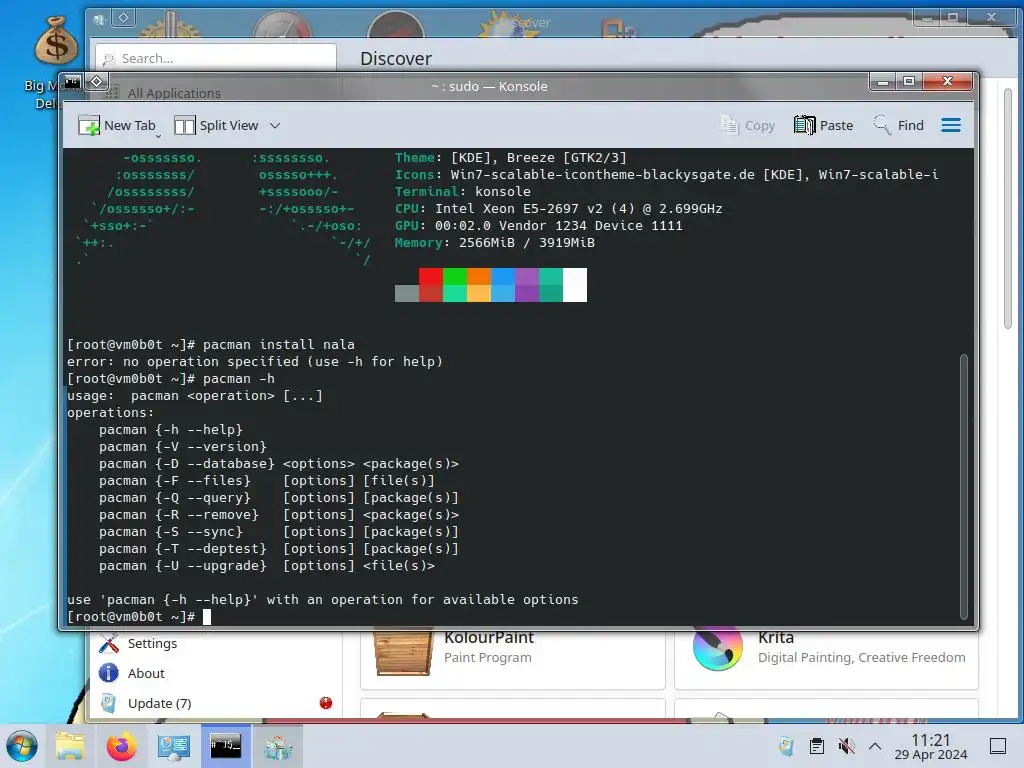Click the red update alert badge

tap(326, 703)
